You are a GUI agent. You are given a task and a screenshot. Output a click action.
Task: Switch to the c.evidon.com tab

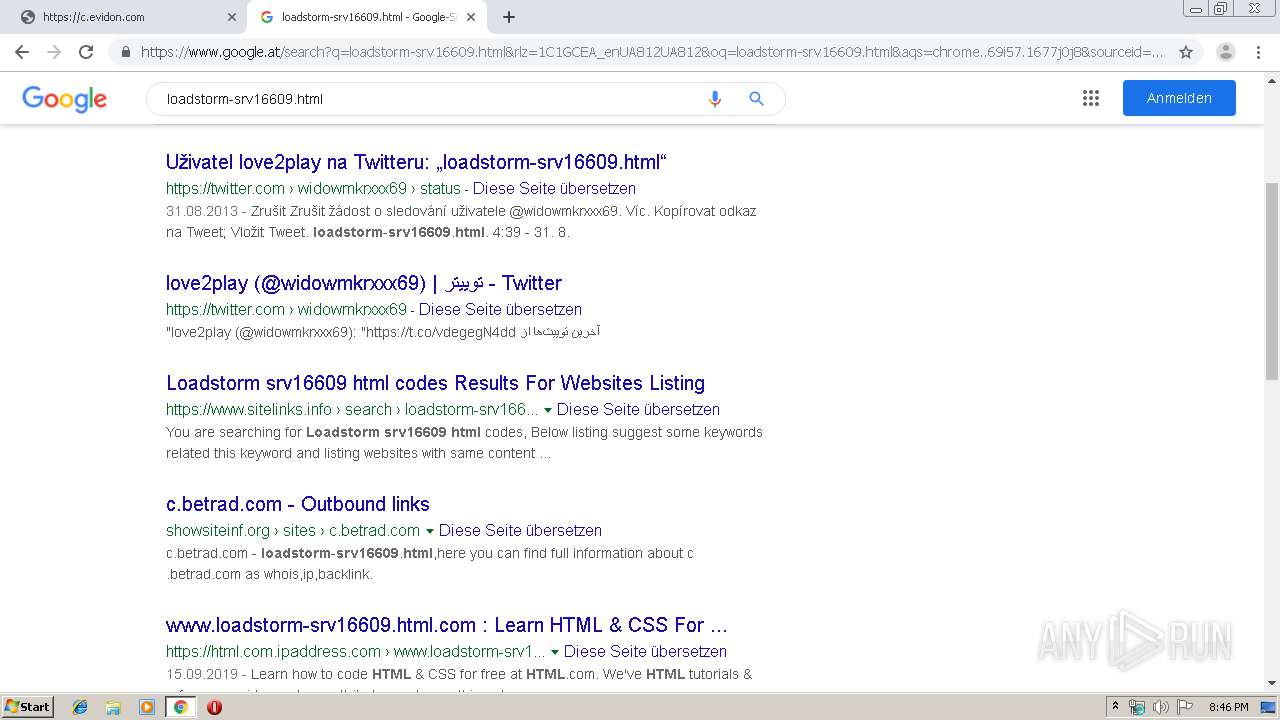pyautogui.click(x=125, y=17)
